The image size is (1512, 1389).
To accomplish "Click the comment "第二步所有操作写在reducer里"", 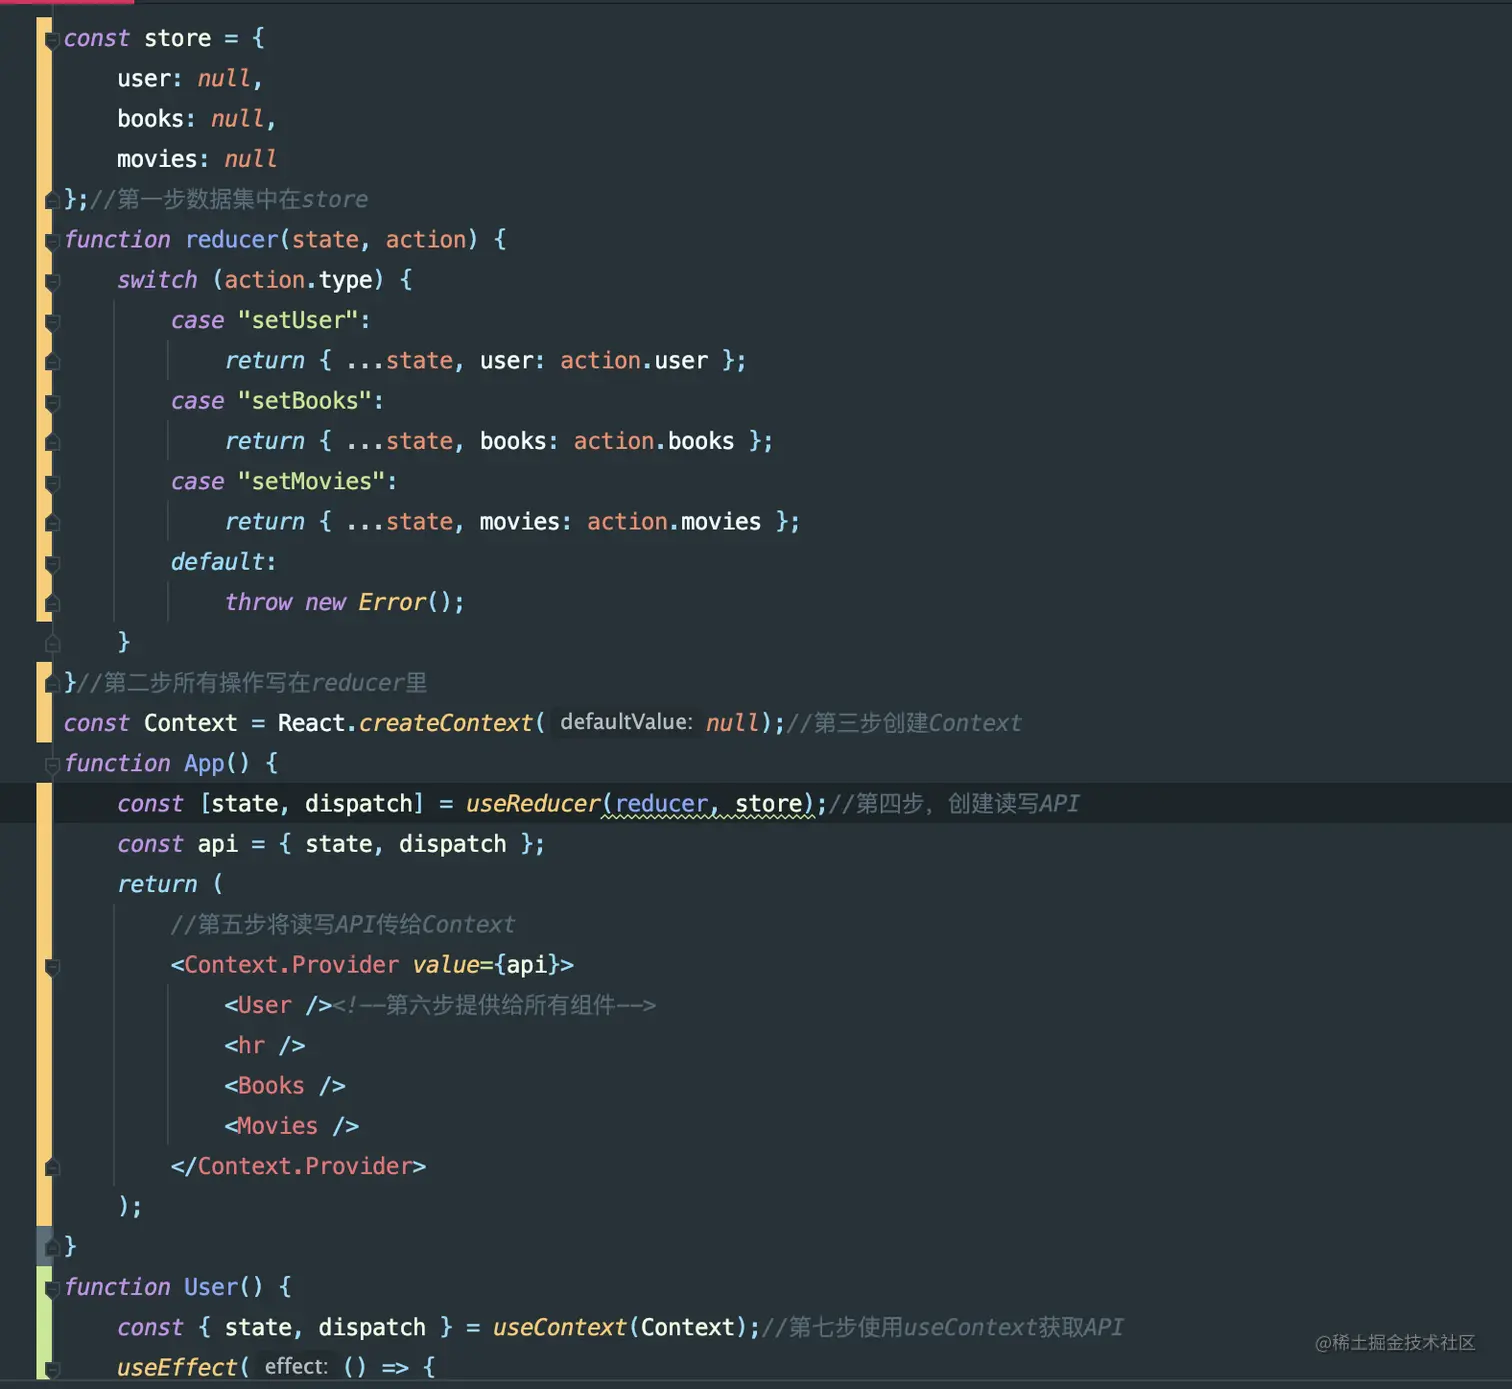I will coord(252,682).
